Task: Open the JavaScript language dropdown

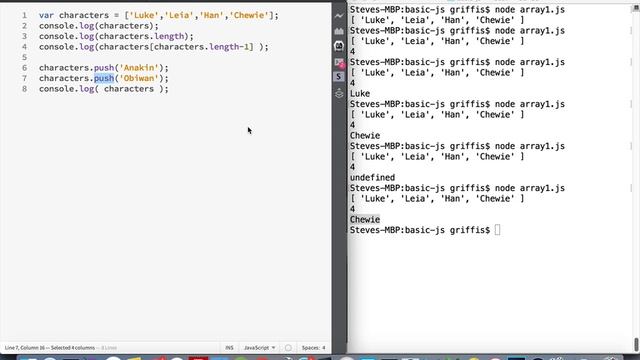Action: [259, 348]
